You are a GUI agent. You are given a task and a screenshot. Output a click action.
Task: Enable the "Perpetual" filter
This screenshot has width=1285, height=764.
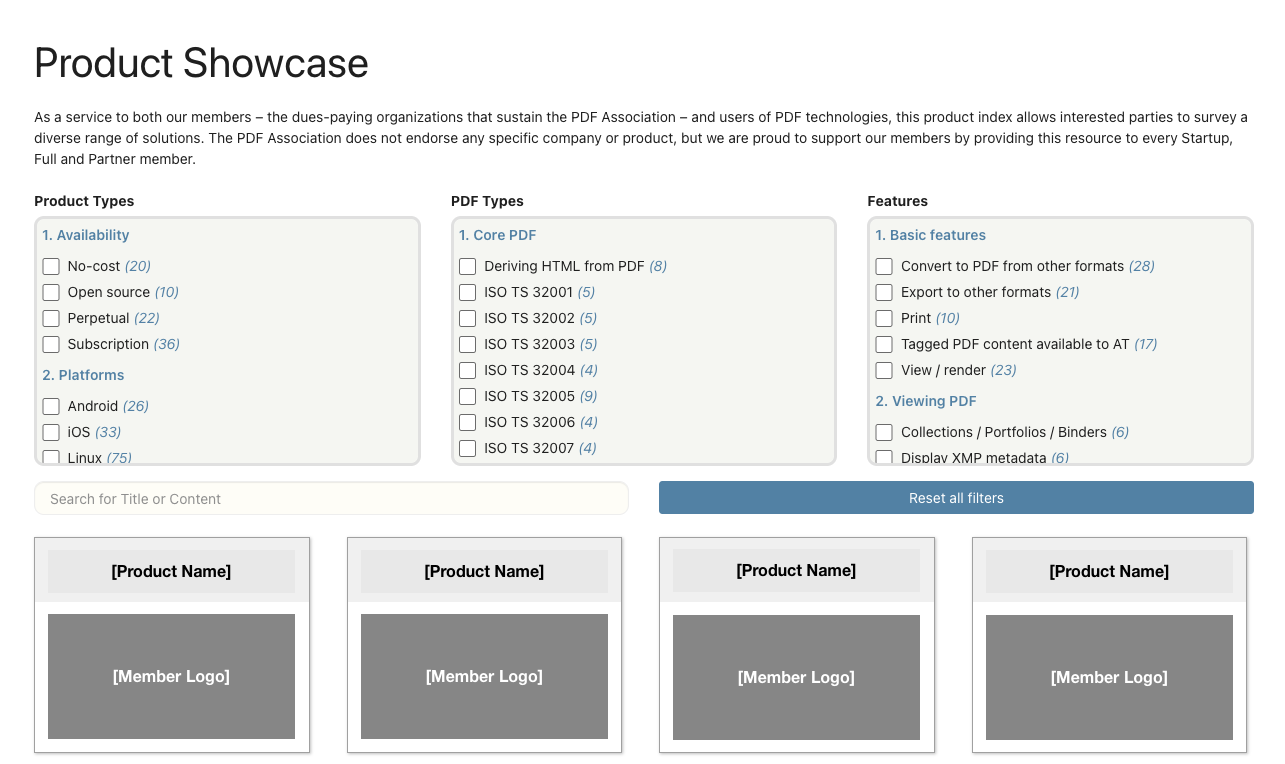tap(51, 318)
